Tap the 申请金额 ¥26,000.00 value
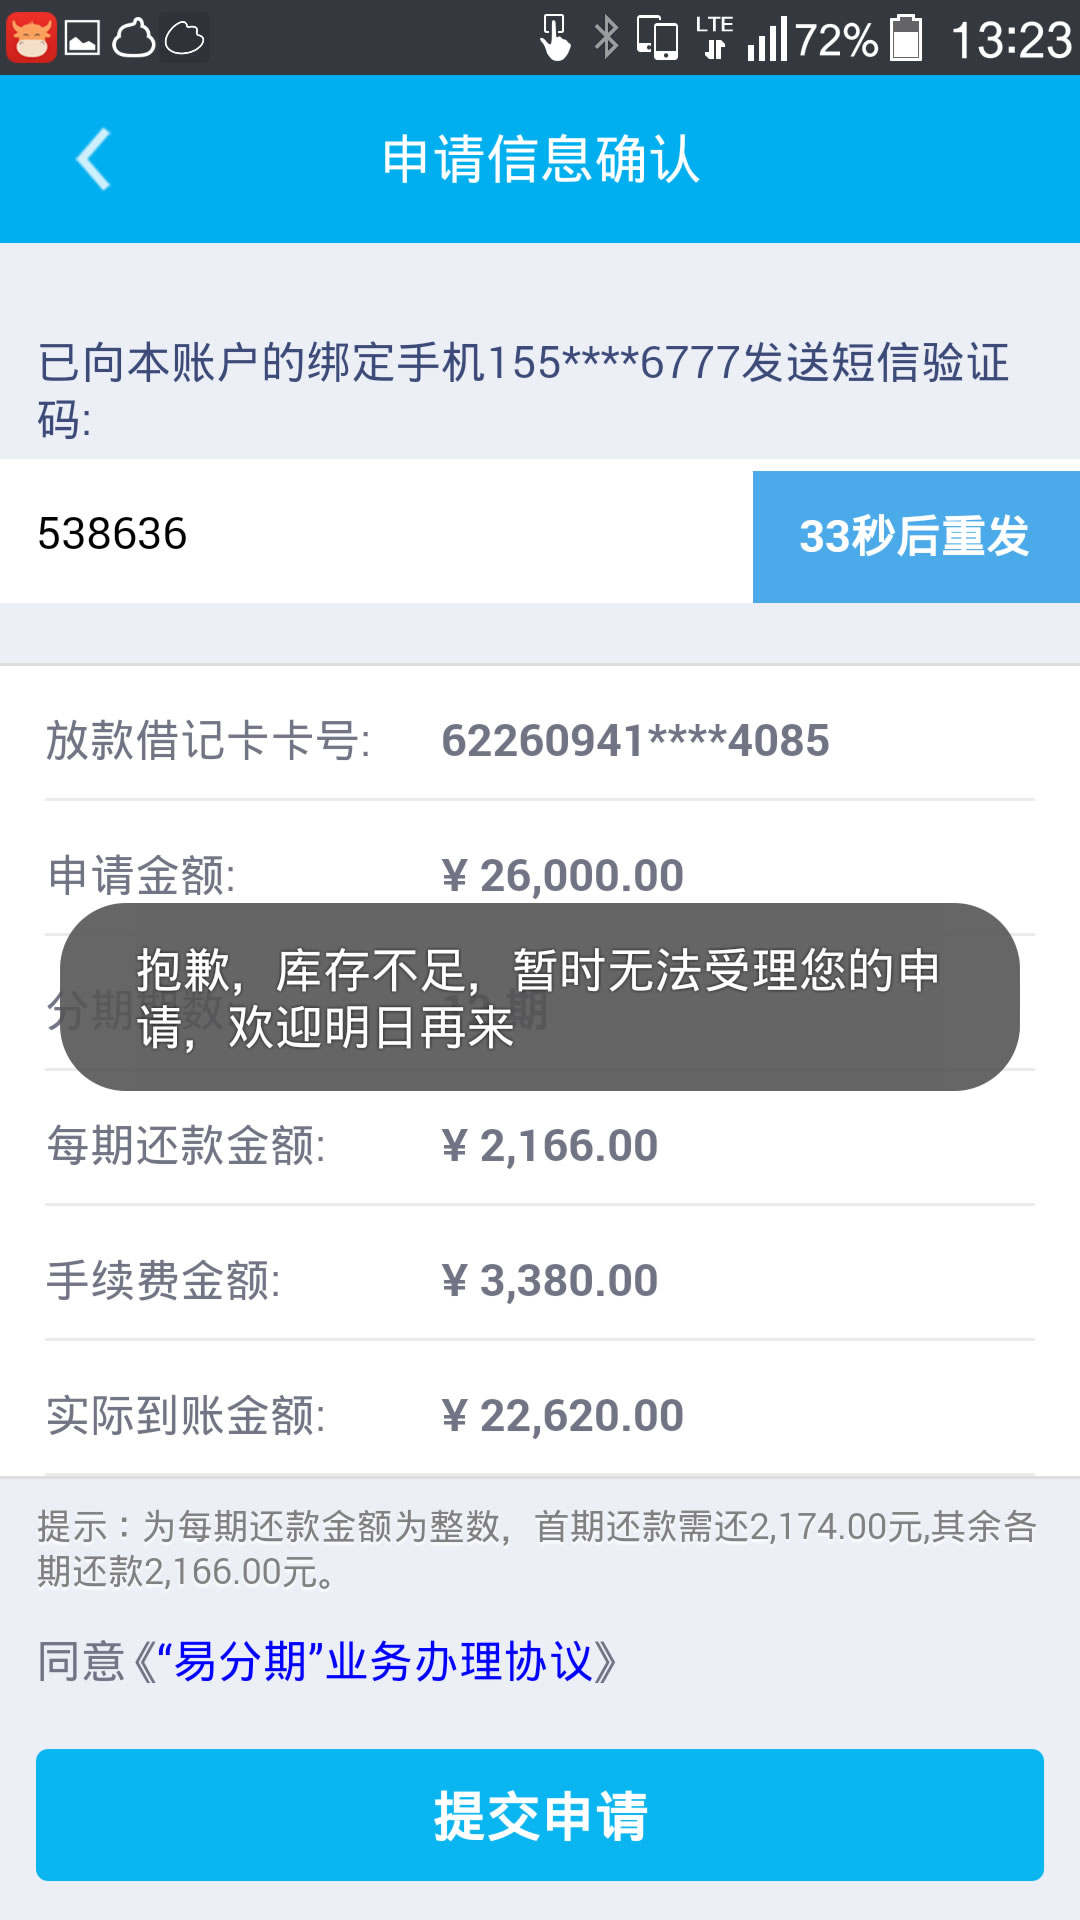Screen dimensions: 1080x1920 click(x=562, y=876)
